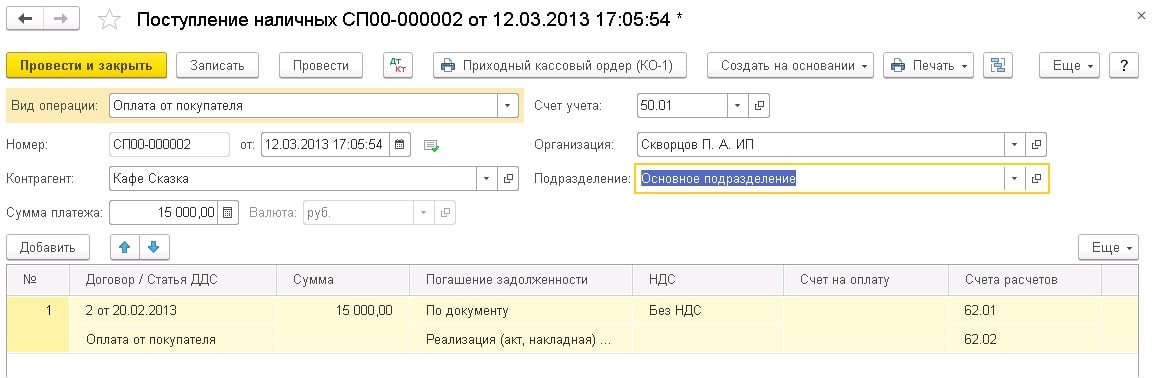Open calendar picker for document date
Image resolution: width=1152 pixels, height=378 pixels.
[399, 145]
